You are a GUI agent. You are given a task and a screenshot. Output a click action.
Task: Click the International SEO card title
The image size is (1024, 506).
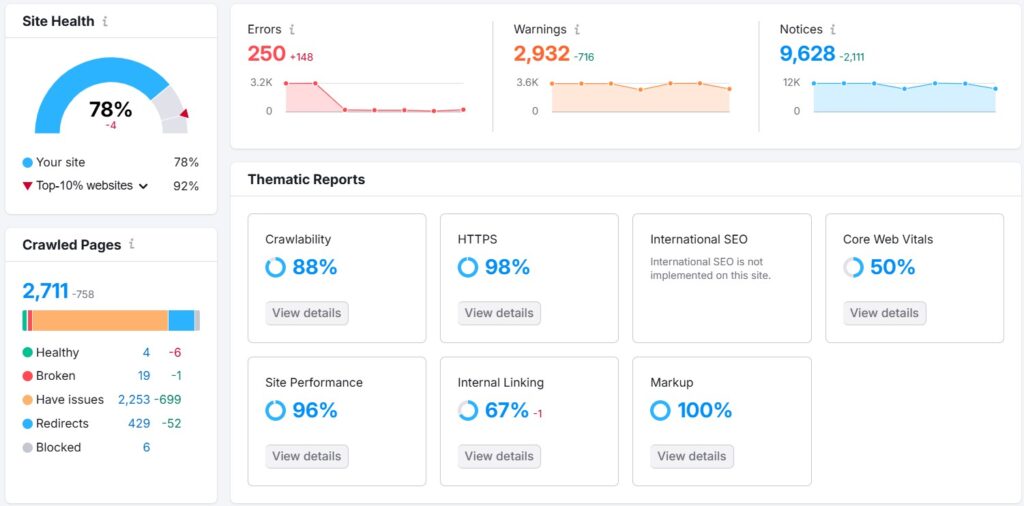(699, 240)
